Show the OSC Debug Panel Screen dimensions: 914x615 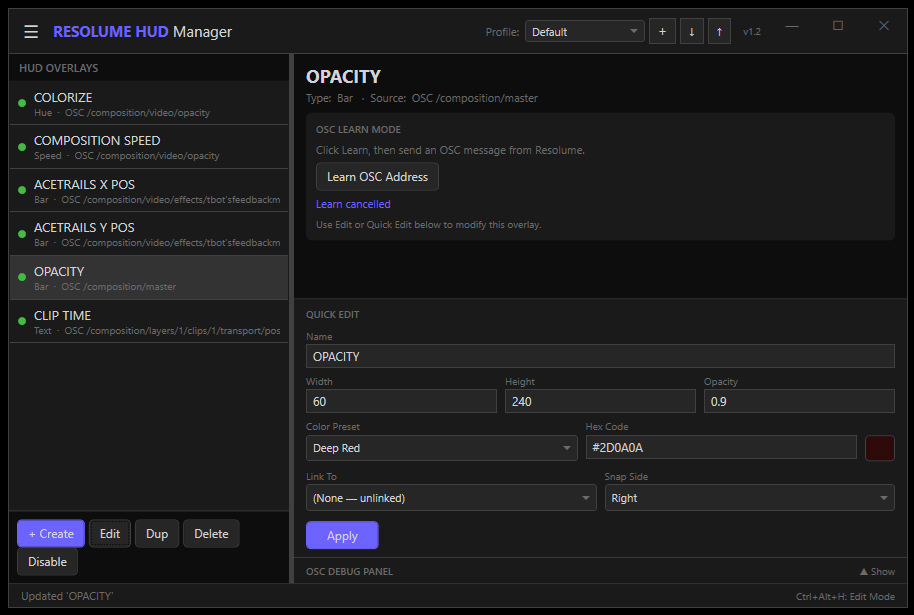876,572
